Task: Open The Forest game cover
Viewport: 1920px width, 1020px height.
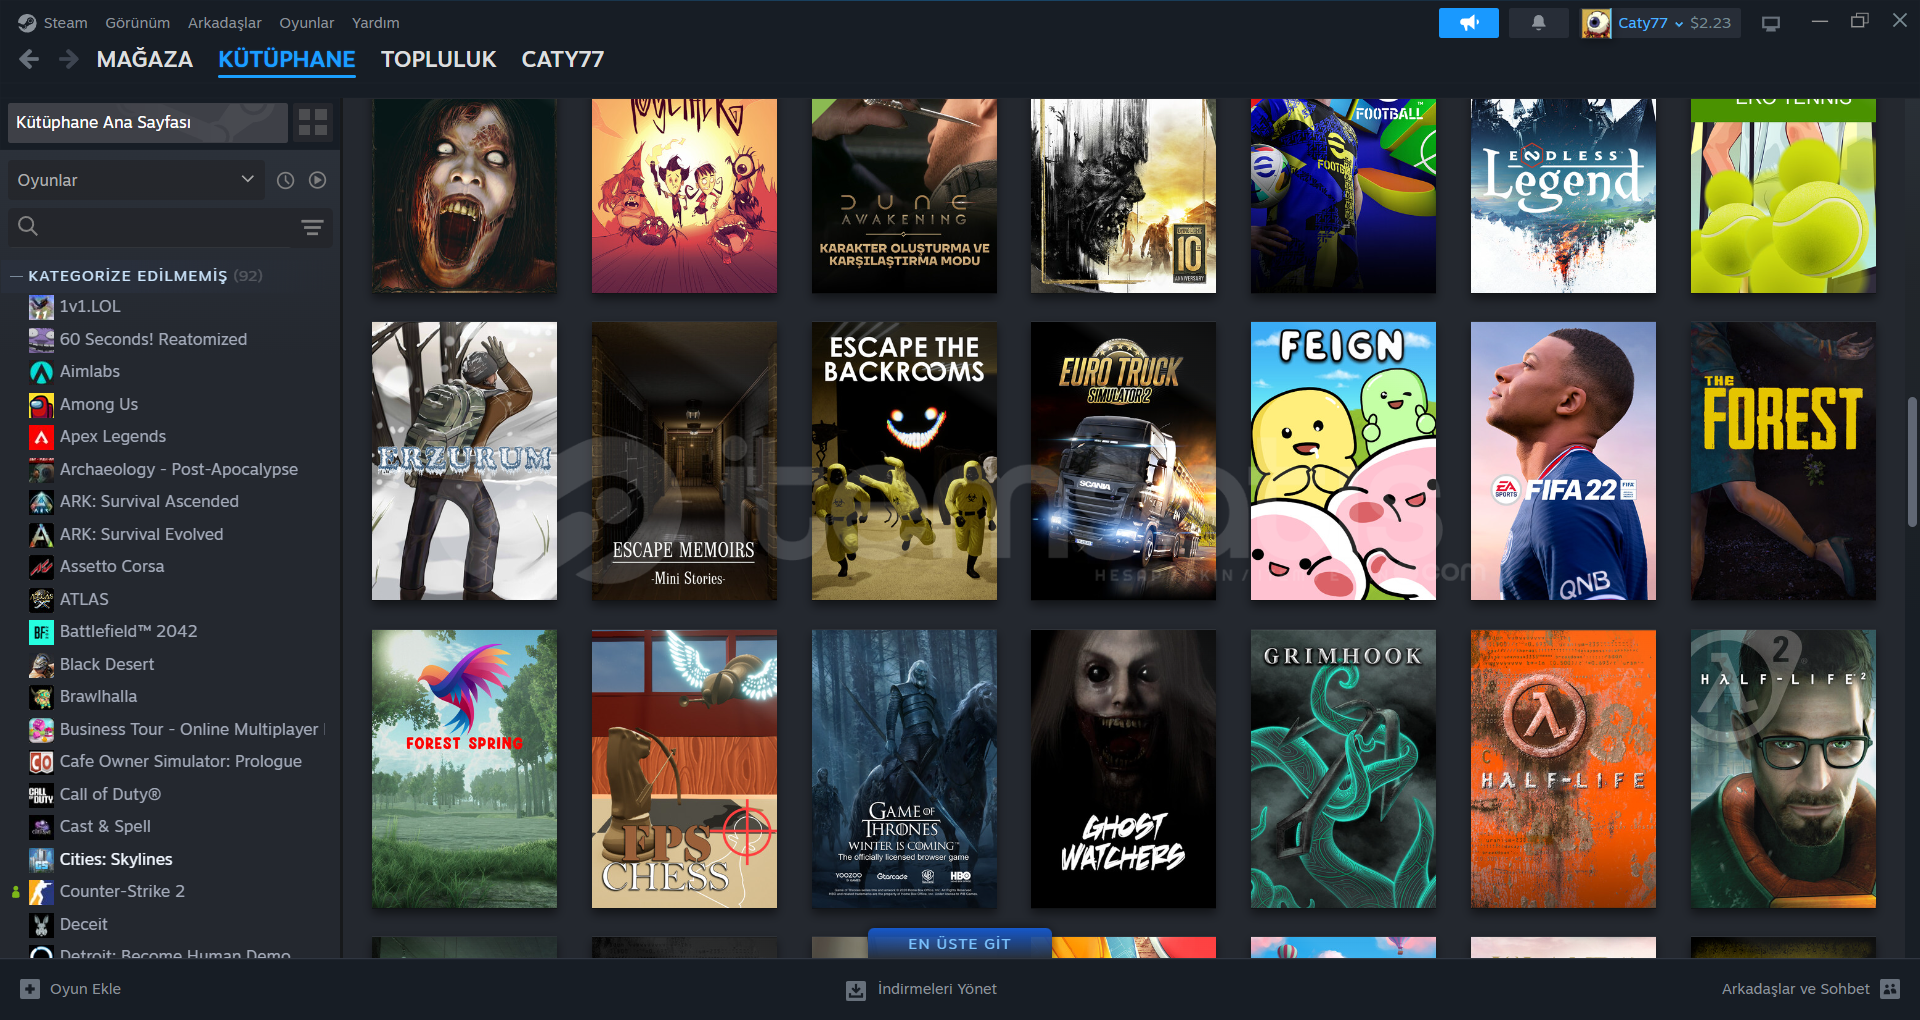Action: tap(1783, 461)
